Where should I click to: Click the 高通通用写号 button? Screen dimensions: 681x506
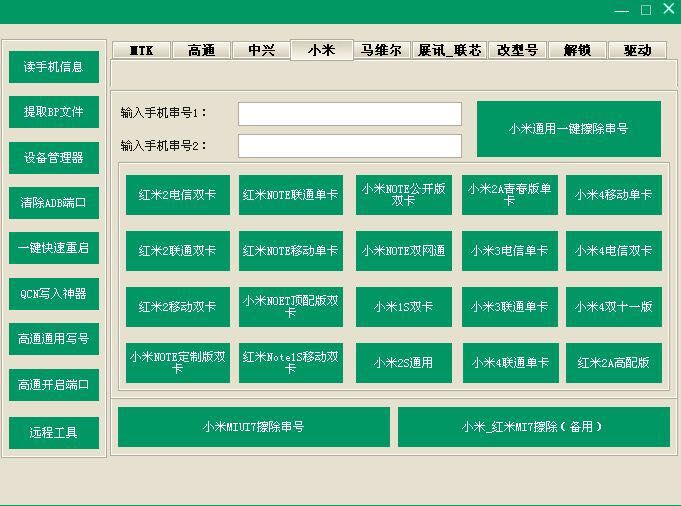pyautogui.click(x=54, y=339)
